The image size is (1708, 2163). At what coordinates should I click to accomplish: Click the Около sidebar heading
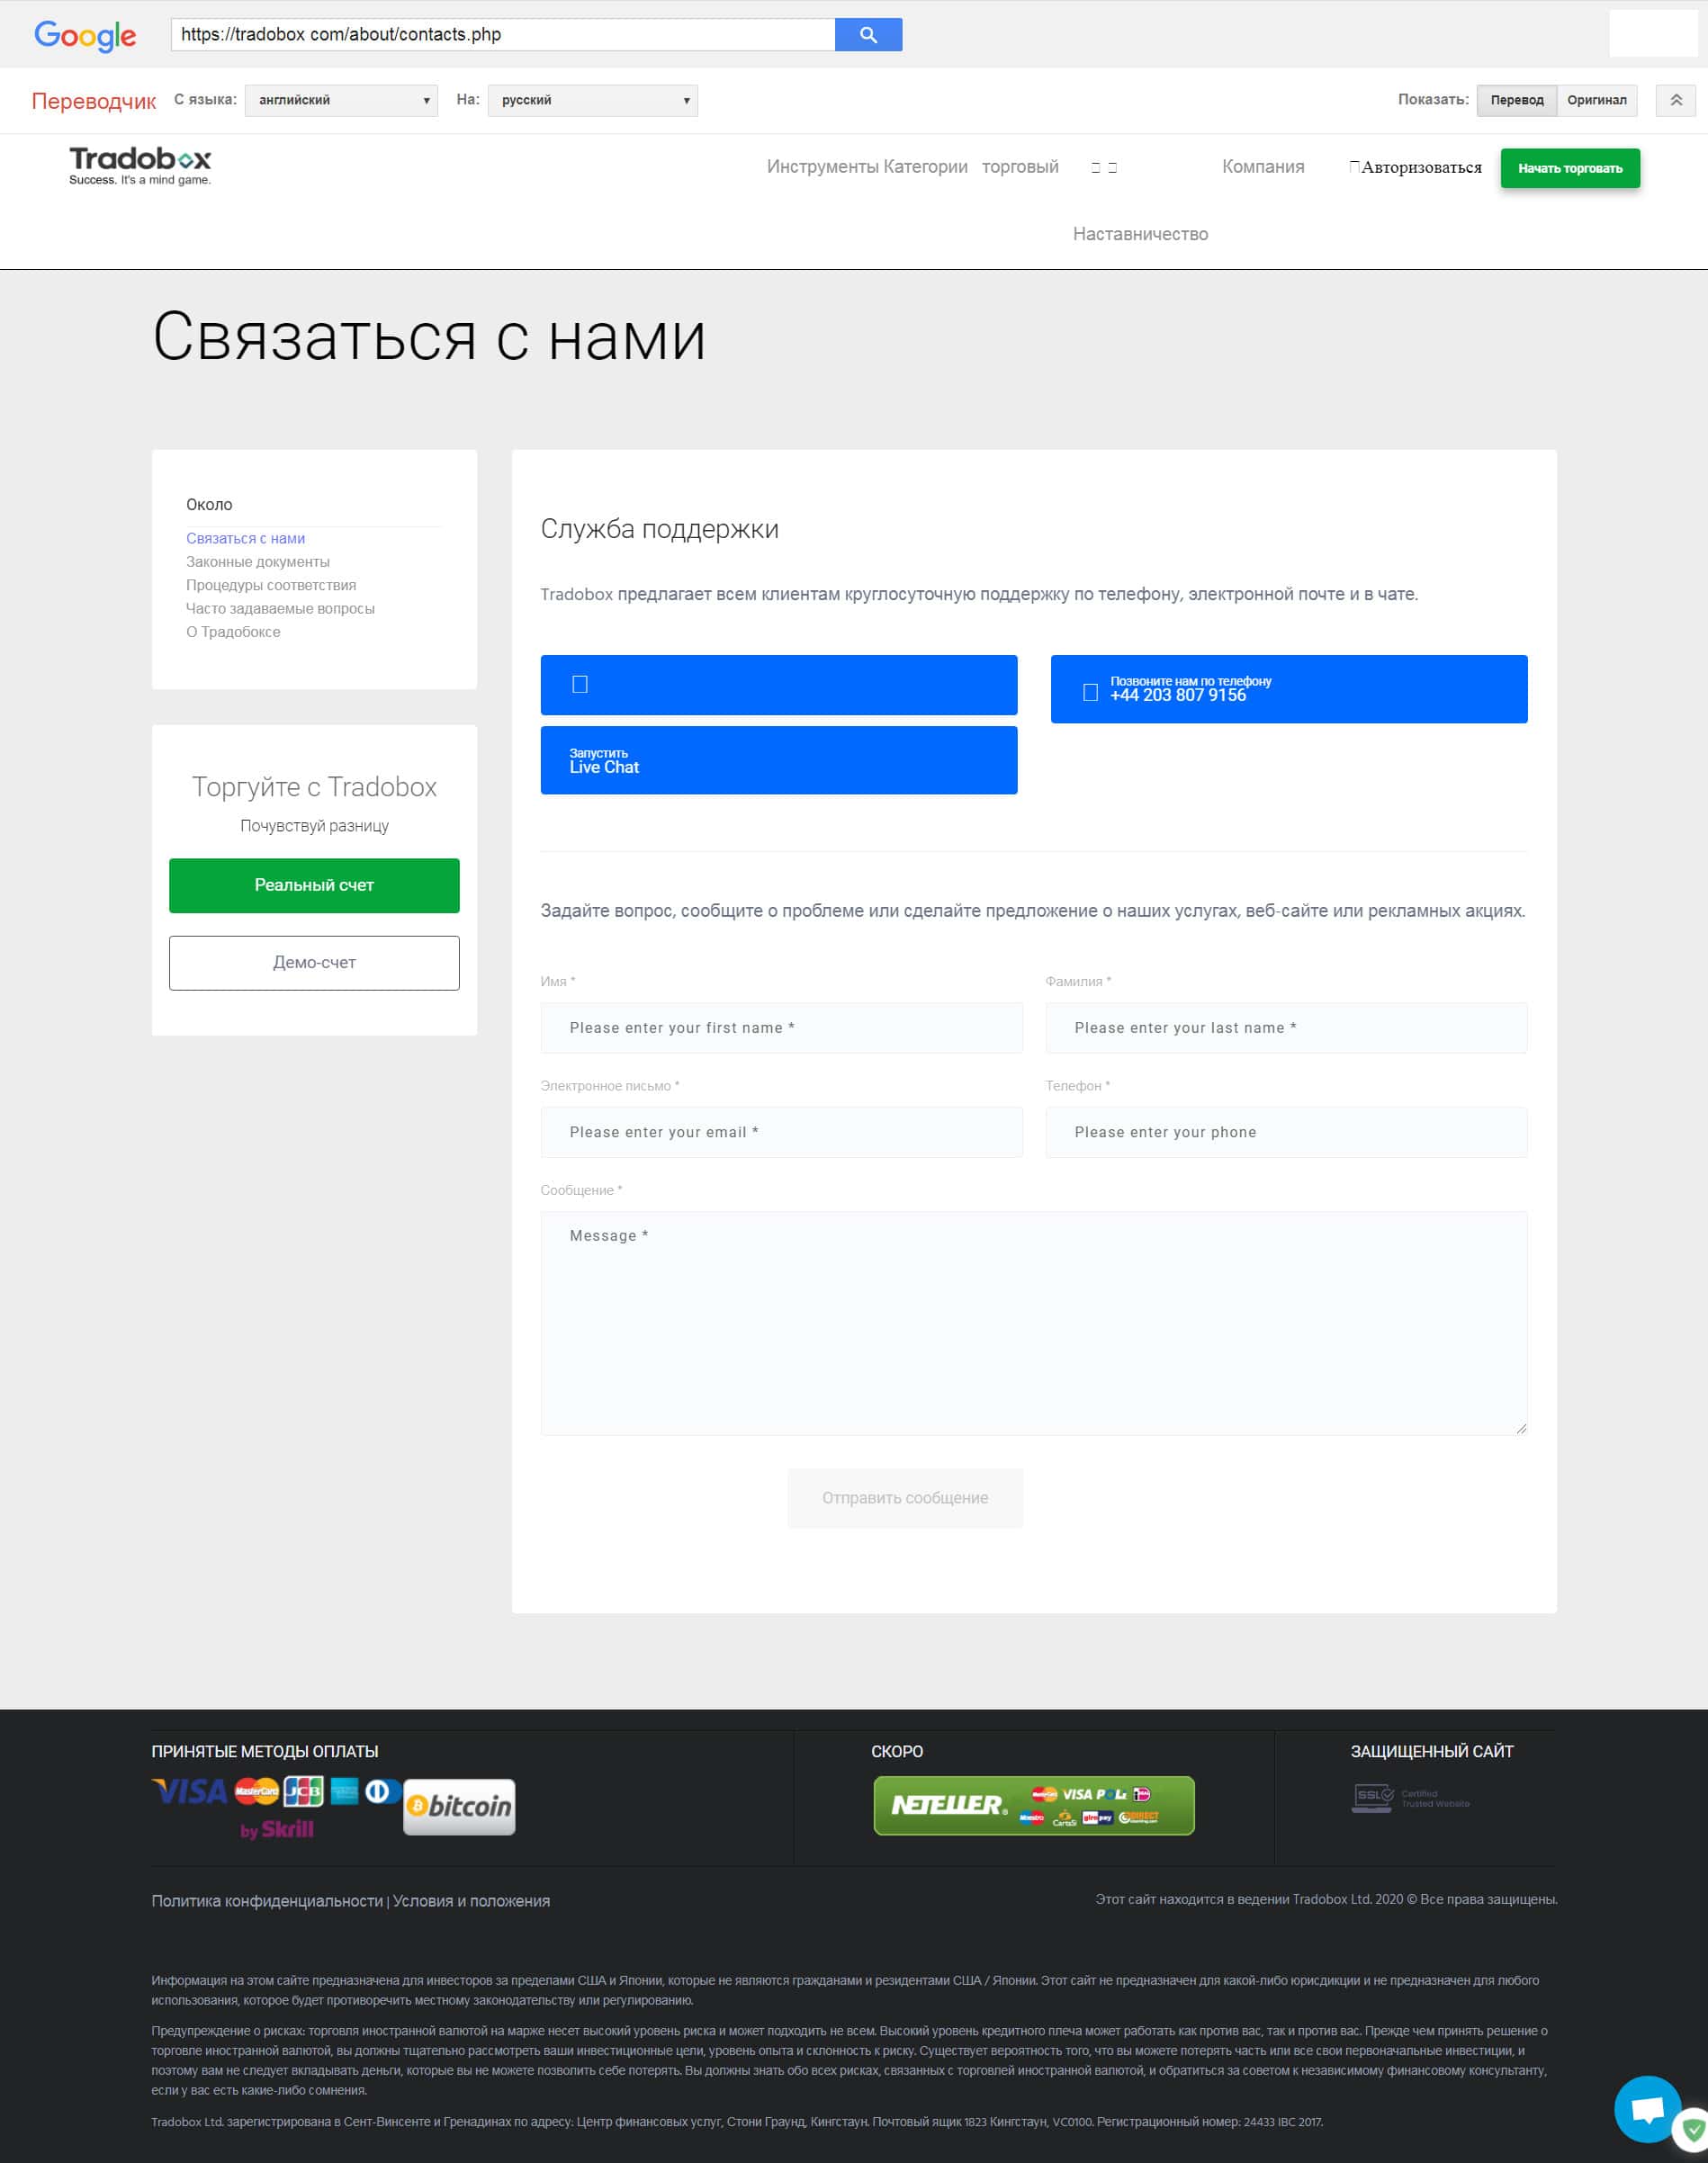pyautogui.click(x=209, y=505)
